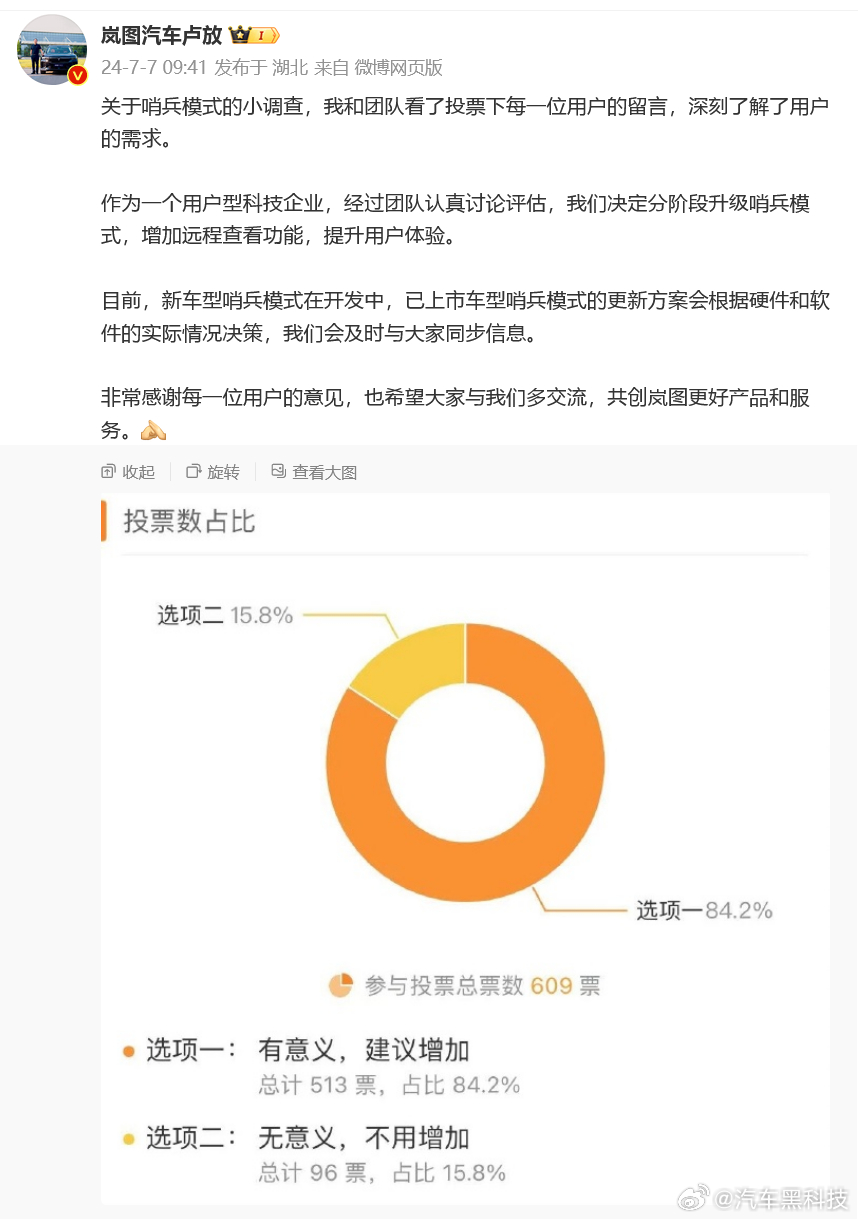Select the orange dot beside 选项一 legend

(127, 1051)
